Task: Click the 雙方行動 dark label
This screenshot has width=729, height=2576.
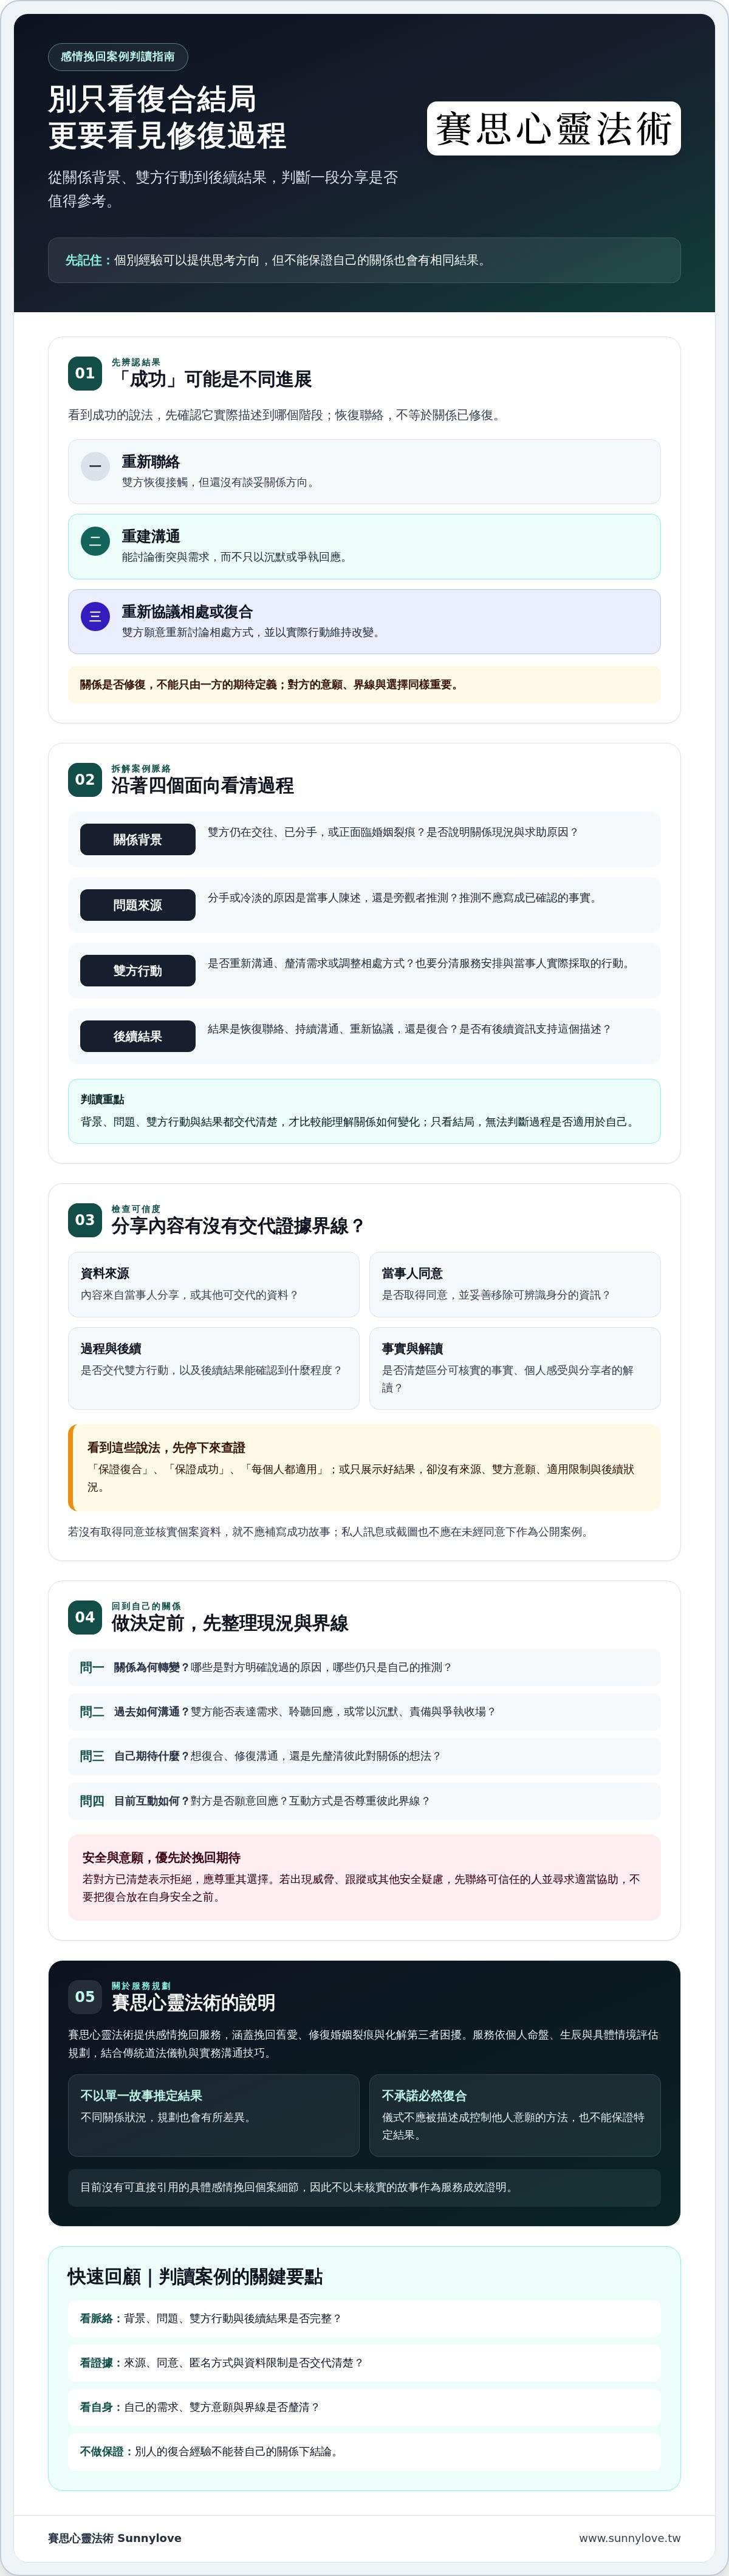Action: tap(138, 970)
